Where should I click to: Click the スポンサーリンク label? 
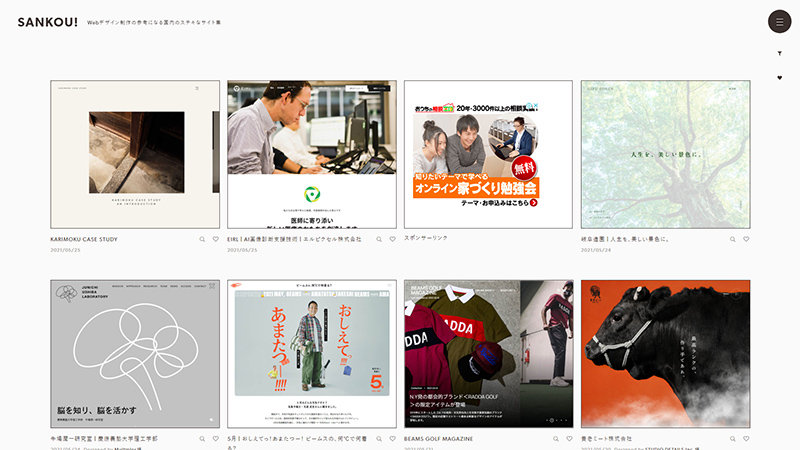(x=426, y=238)
